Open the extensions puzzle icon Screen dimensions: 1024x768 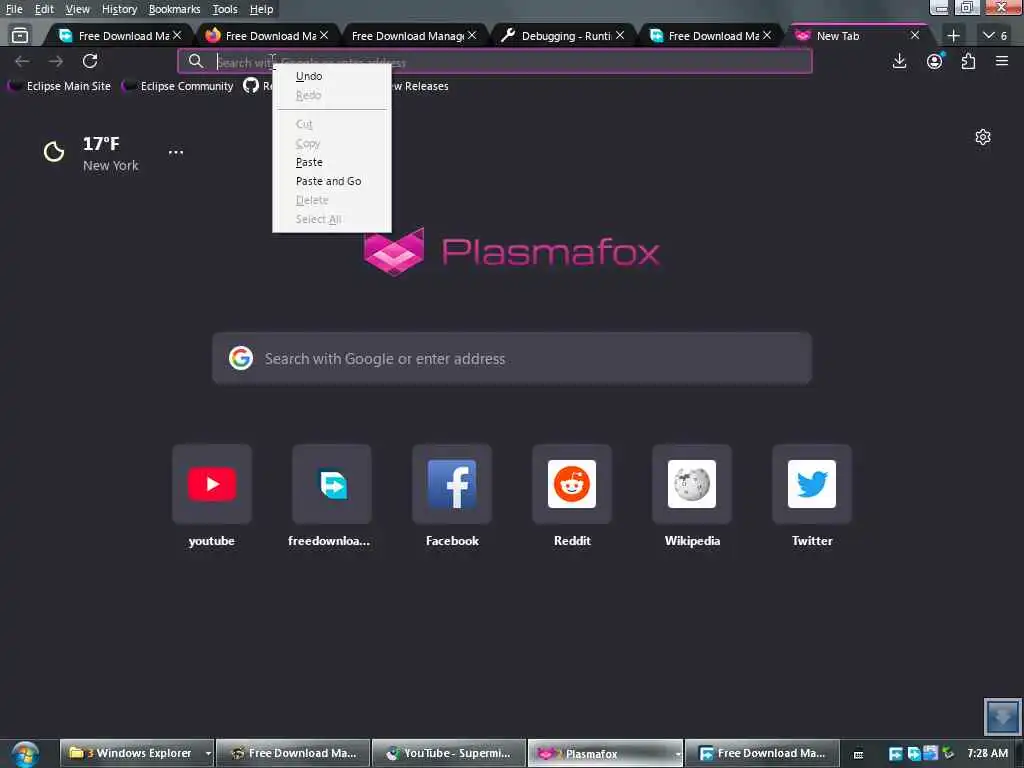[x=968, y=61]
